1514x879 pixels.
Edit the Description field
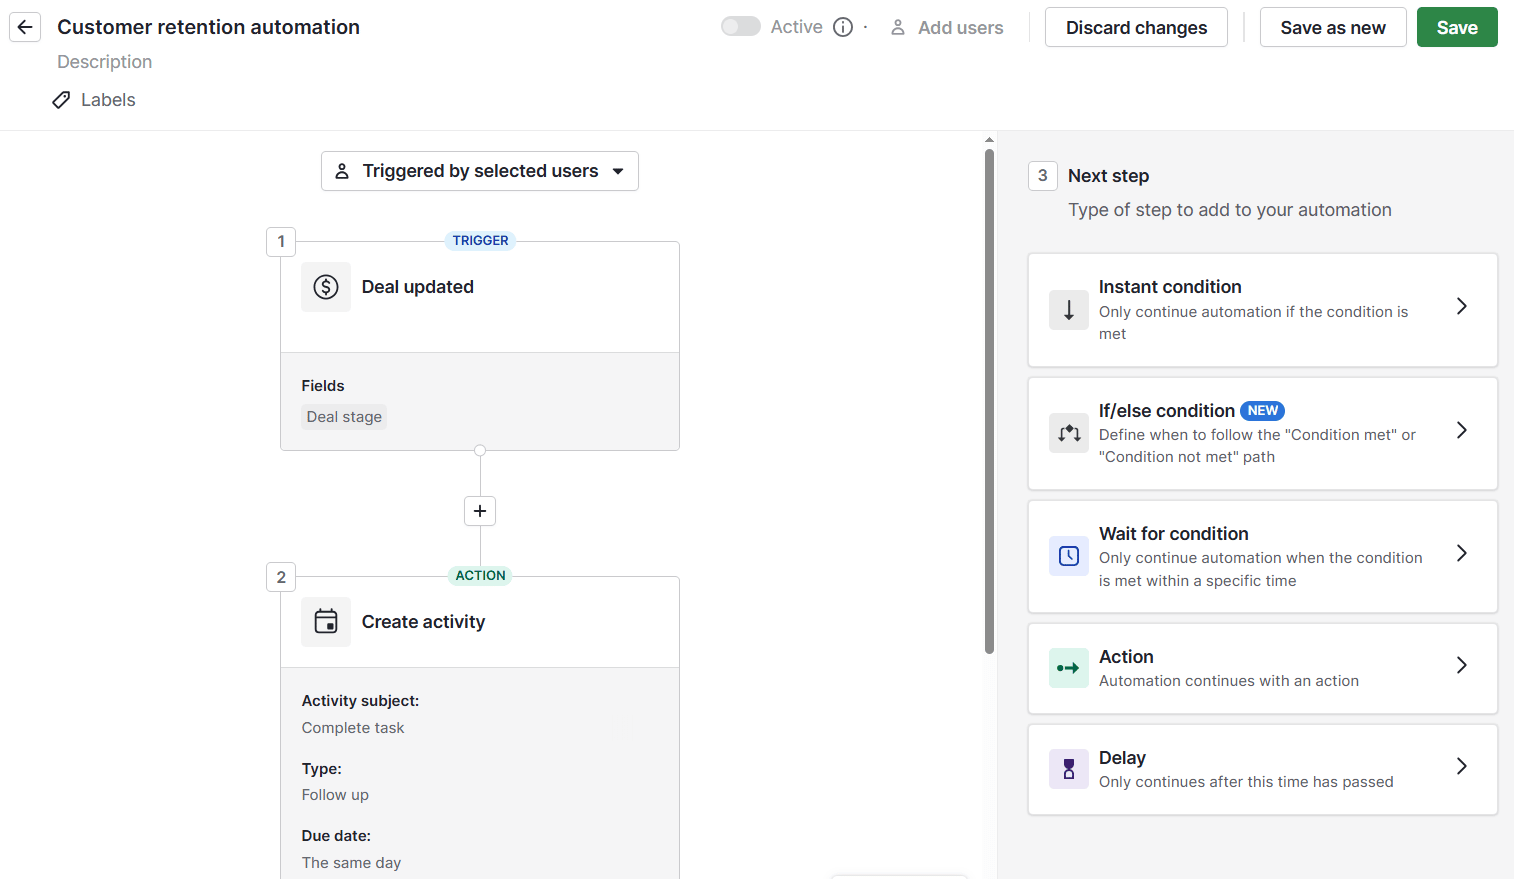tap(105, 62)
